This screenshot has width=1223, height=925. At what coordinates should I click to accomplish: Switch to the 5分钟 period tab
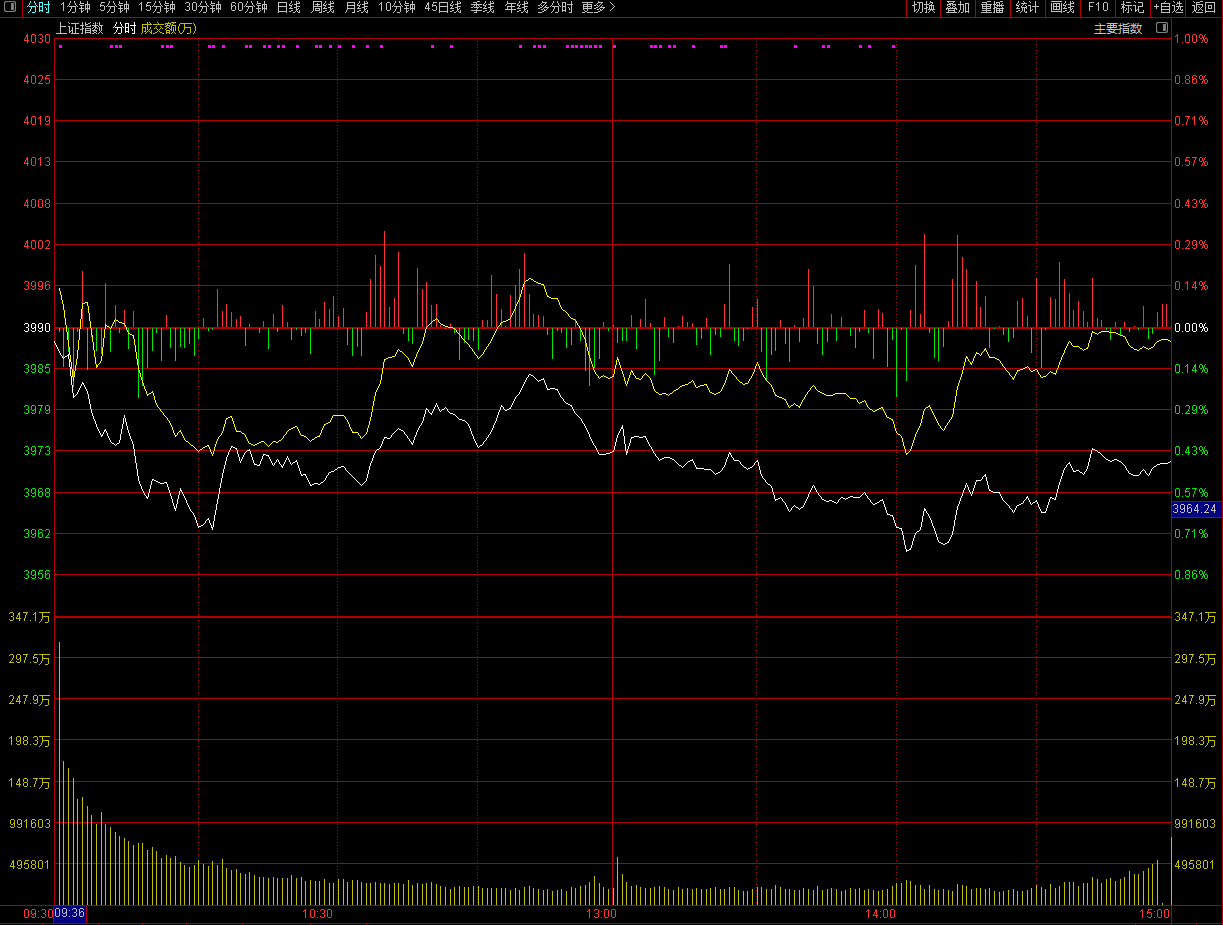[114, 7]
